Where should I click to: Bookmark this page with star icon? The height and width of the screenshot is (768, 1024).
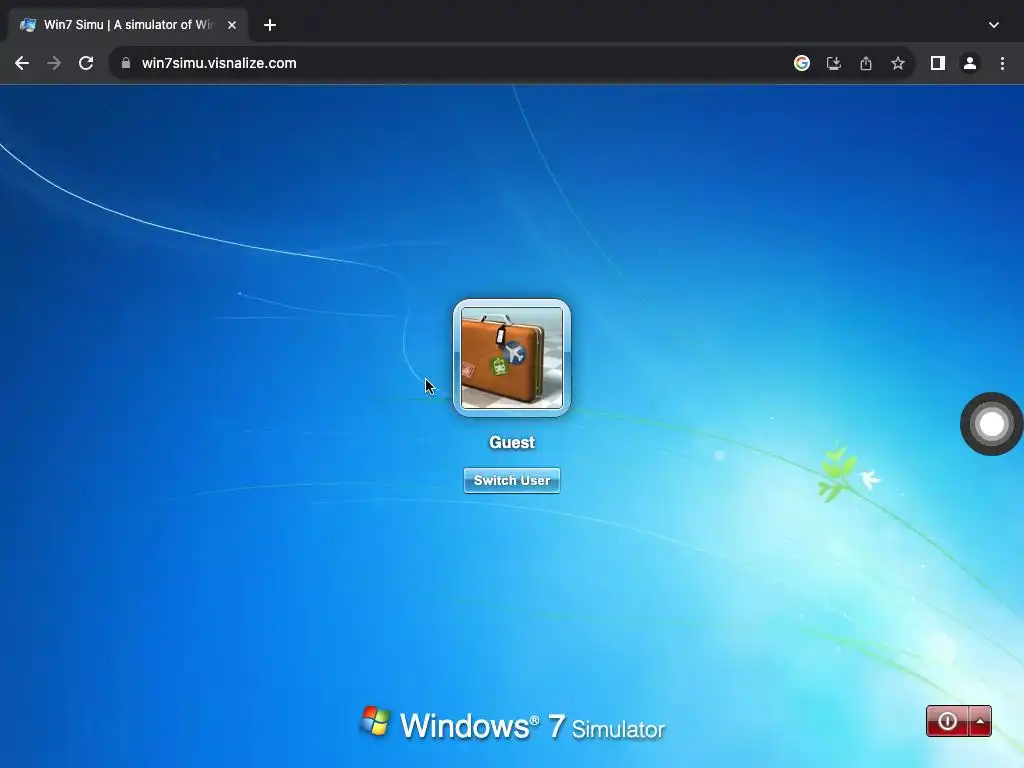click(x=898, y=63)
